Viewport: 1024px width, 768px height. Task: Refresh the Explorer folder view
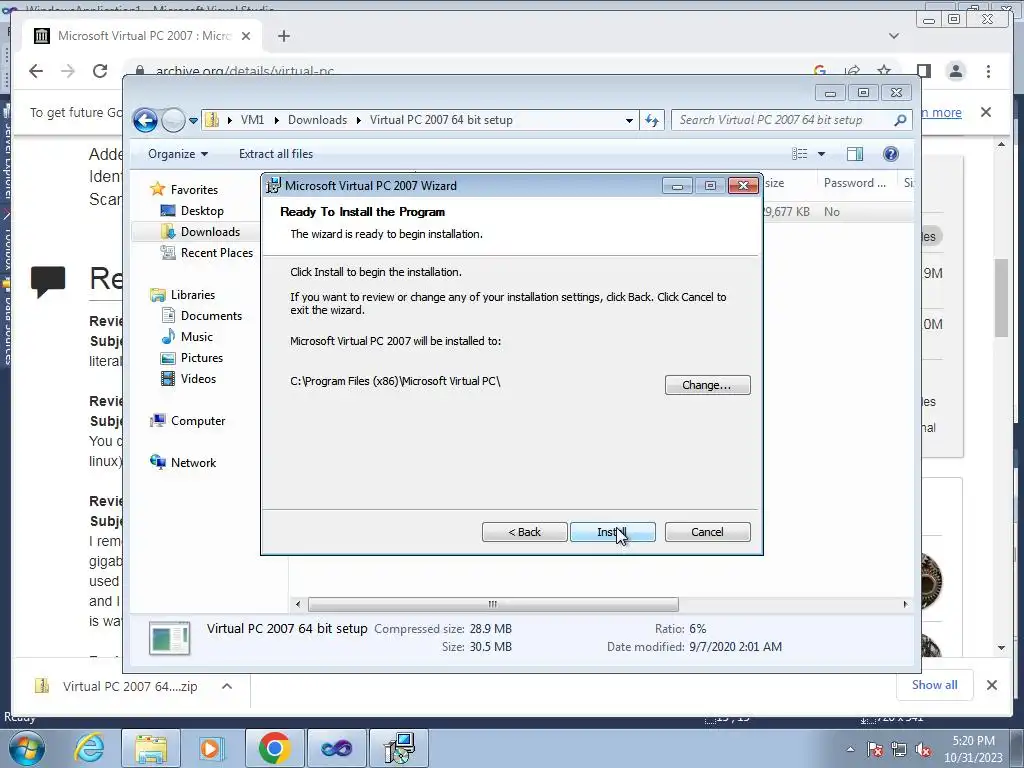(652, 120)
